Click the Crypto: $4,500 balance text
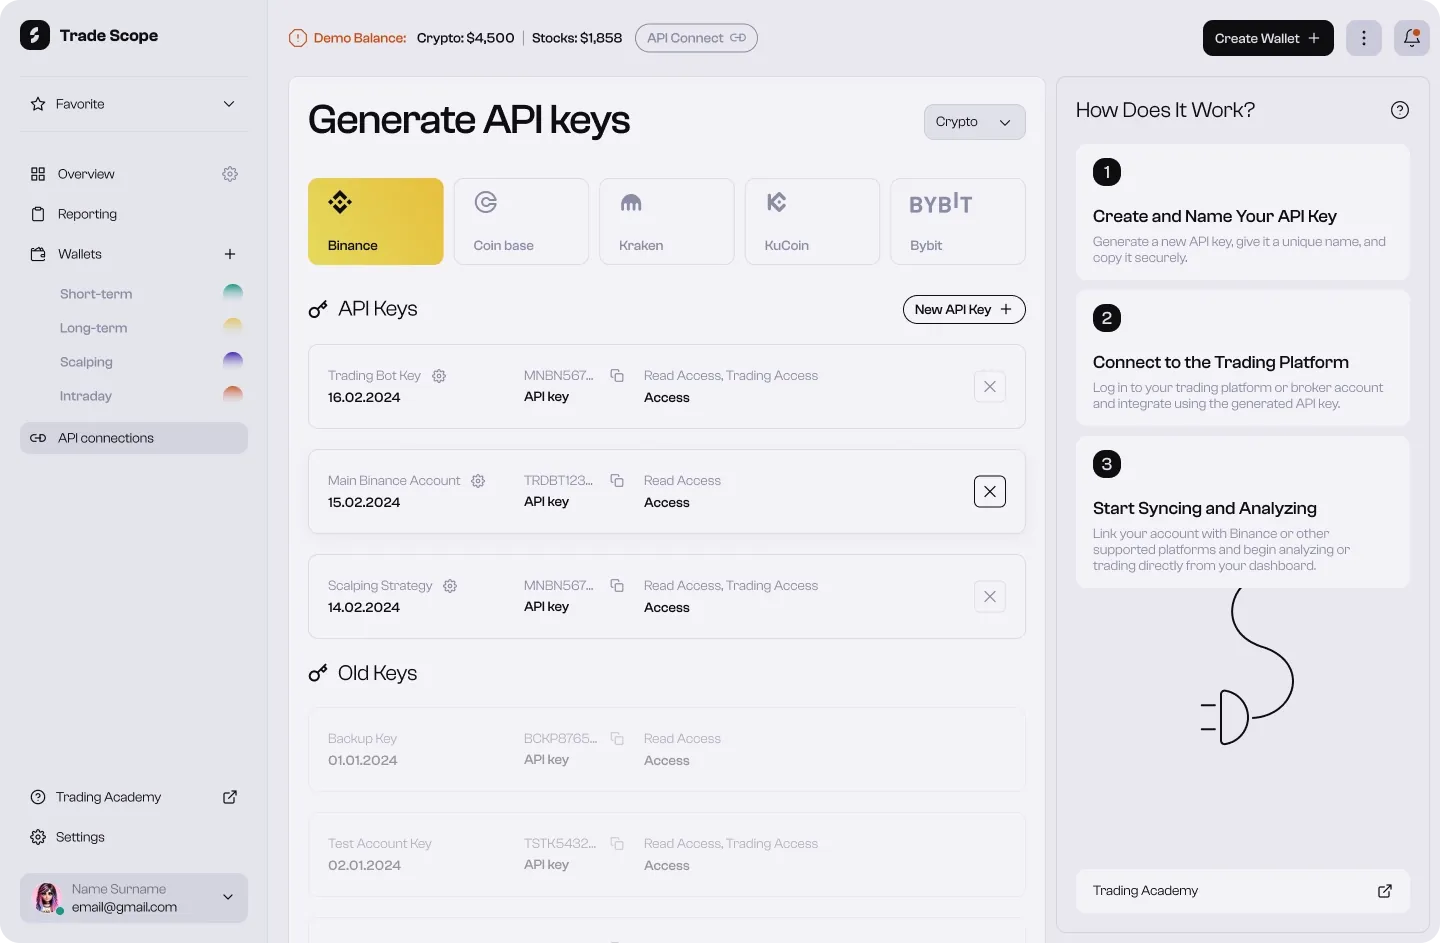The height and width of the screenshot is (943, 1440). point(466,38)
